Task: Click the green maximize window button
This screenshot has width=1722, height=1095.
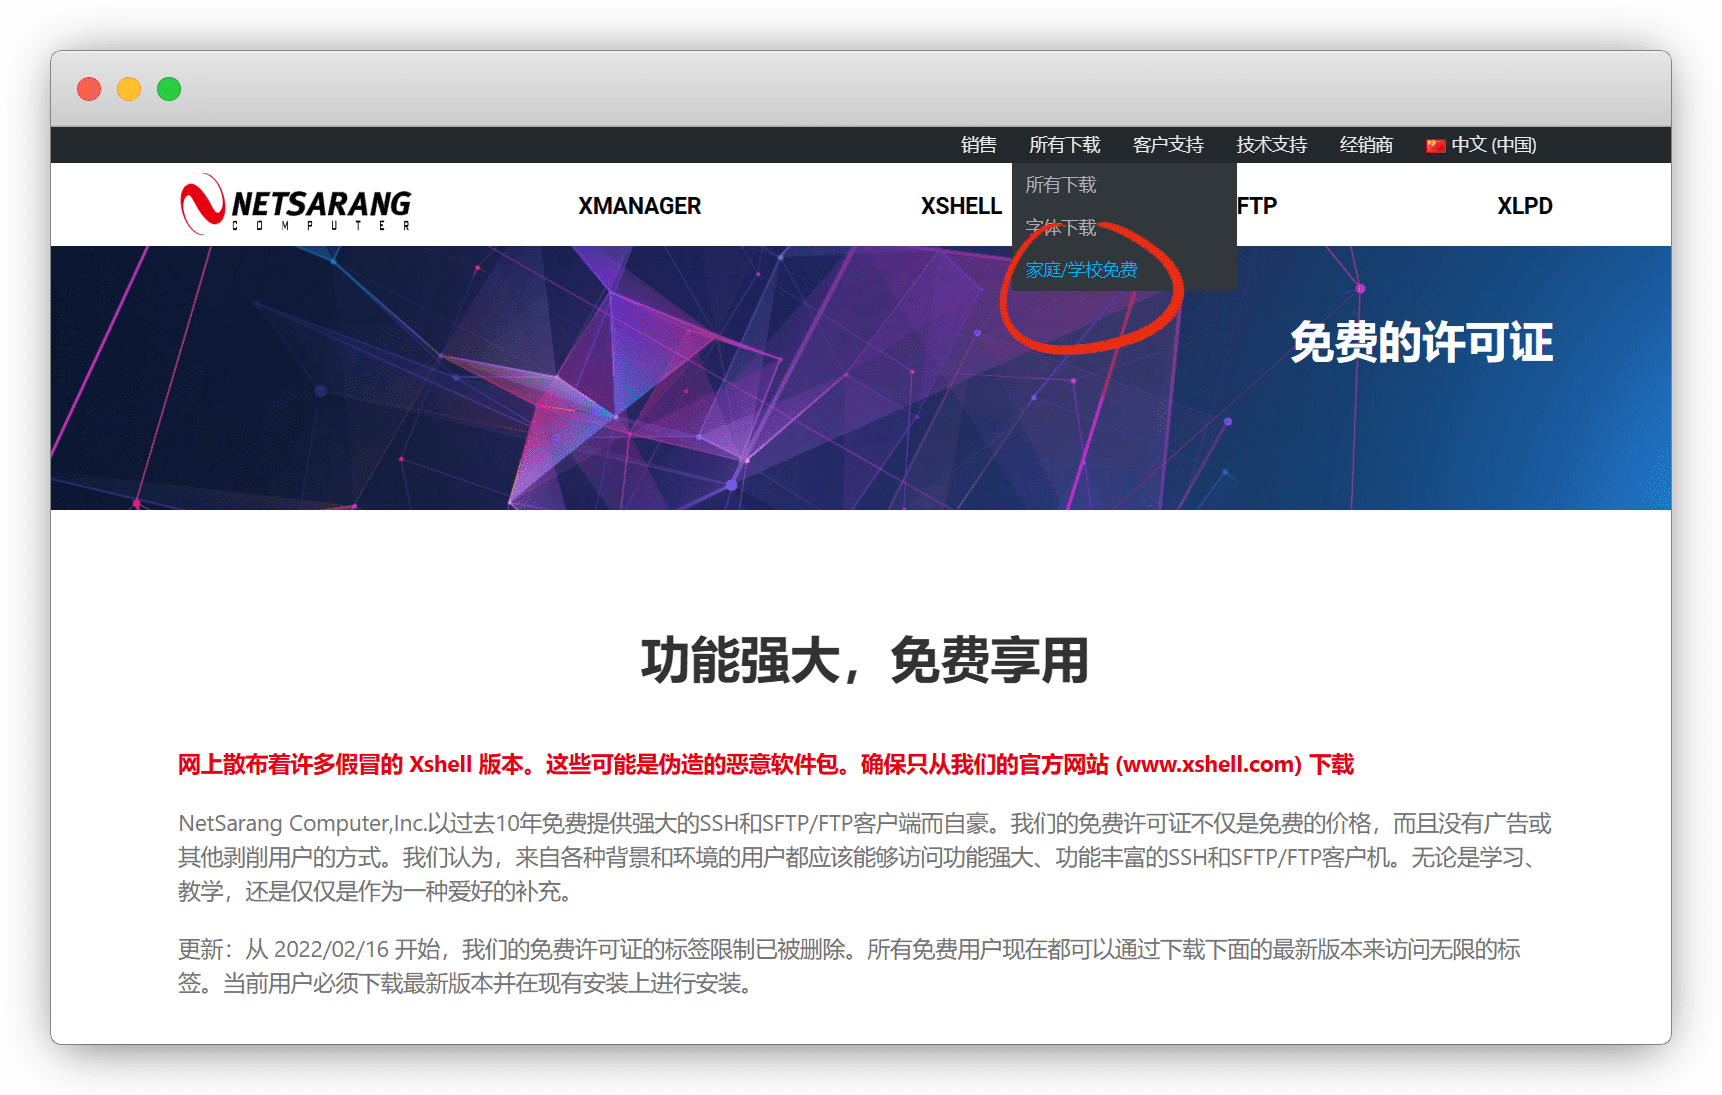Action: [169, 89]
